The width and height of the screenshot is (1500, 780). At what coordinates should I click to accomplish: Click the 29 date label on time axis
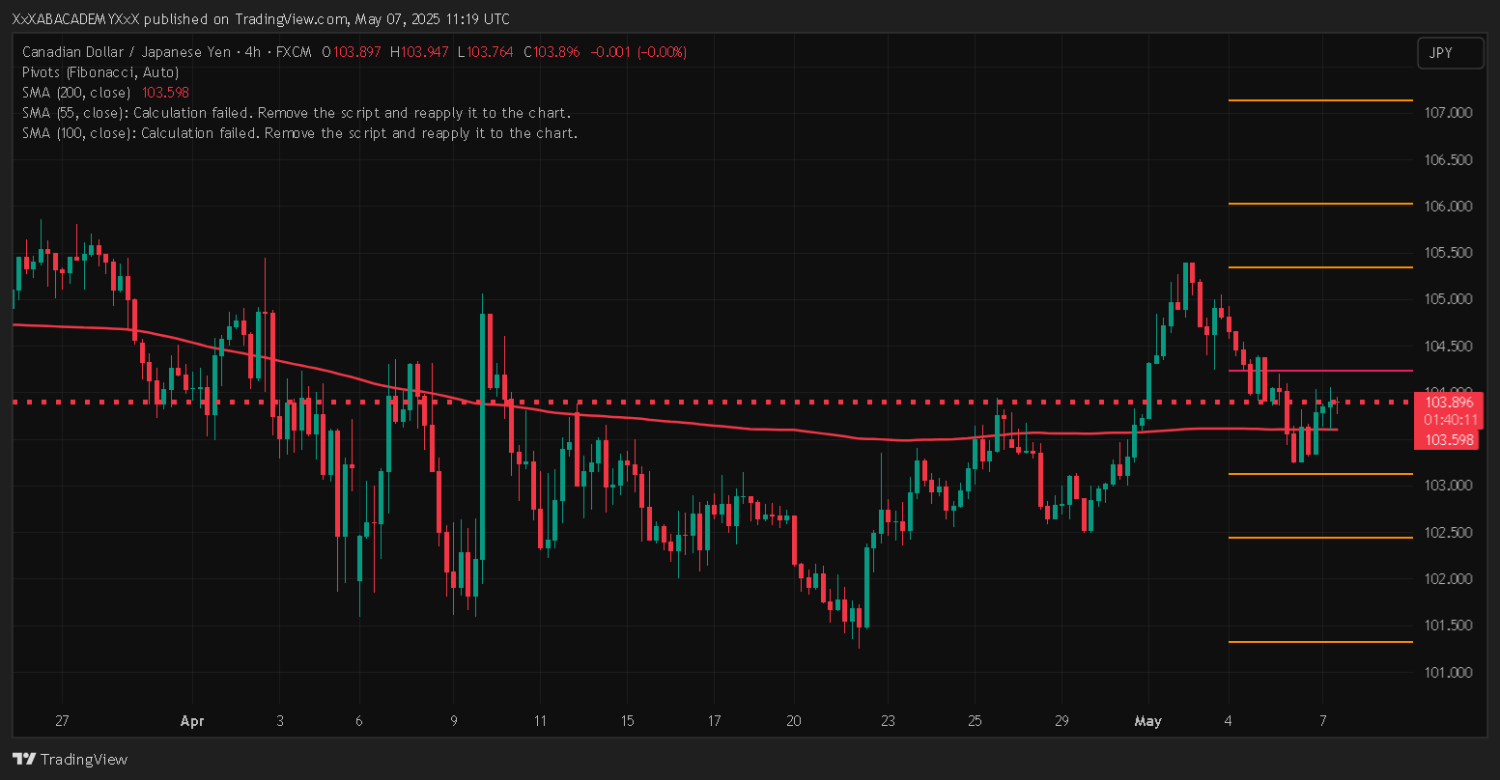click(x=1062, y=721)
